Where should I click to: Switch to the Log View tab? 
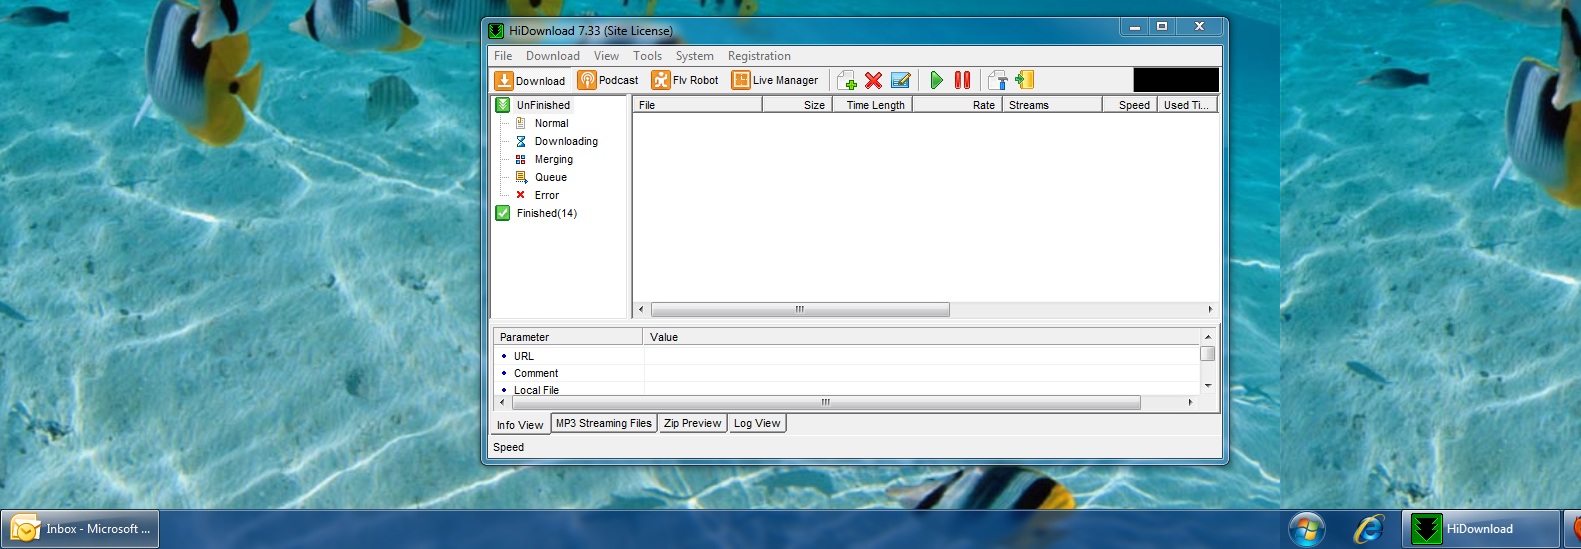click(x=756, y=423)
